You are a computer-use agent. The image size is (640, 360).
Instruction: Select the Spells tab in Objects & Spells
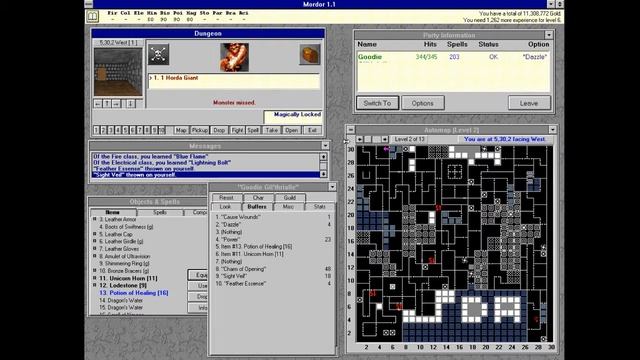pyautogui.click(x=160, y=212)
